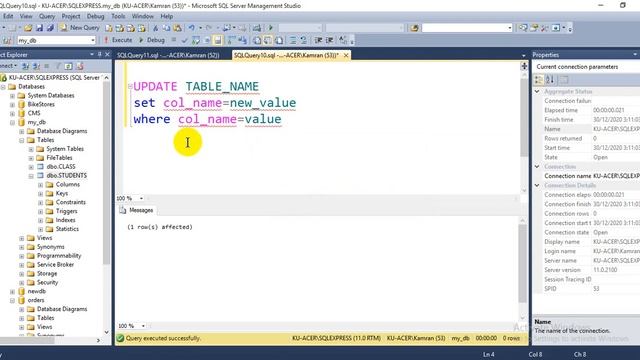
Task: Switch output to Results to Text
Action: coord(257,40)
